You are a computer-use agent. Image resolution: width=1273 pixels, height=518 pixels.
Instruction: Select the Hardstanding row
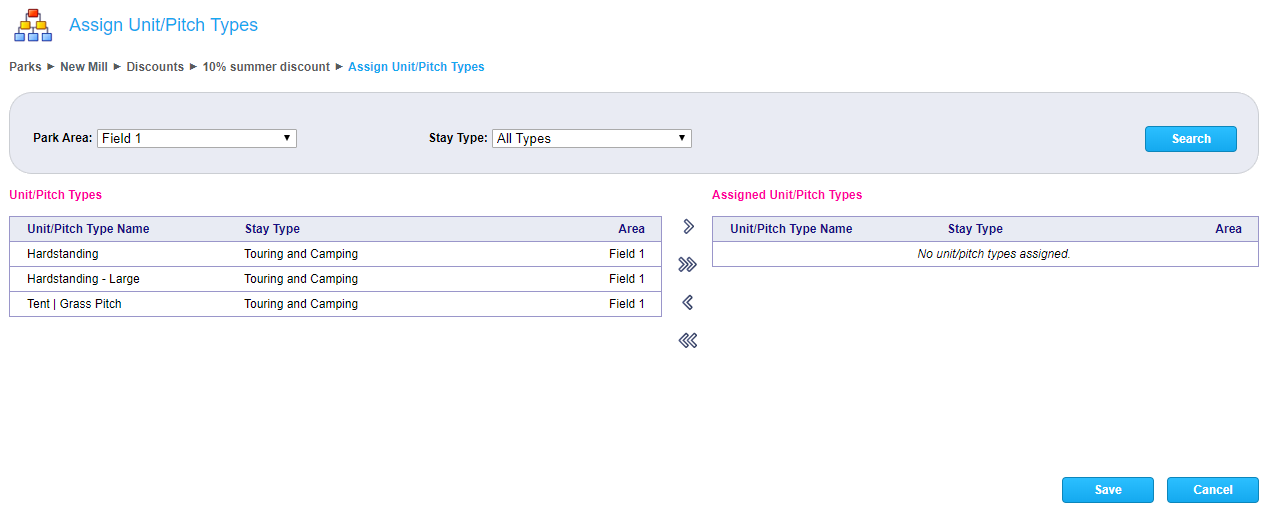coord(335,254)
